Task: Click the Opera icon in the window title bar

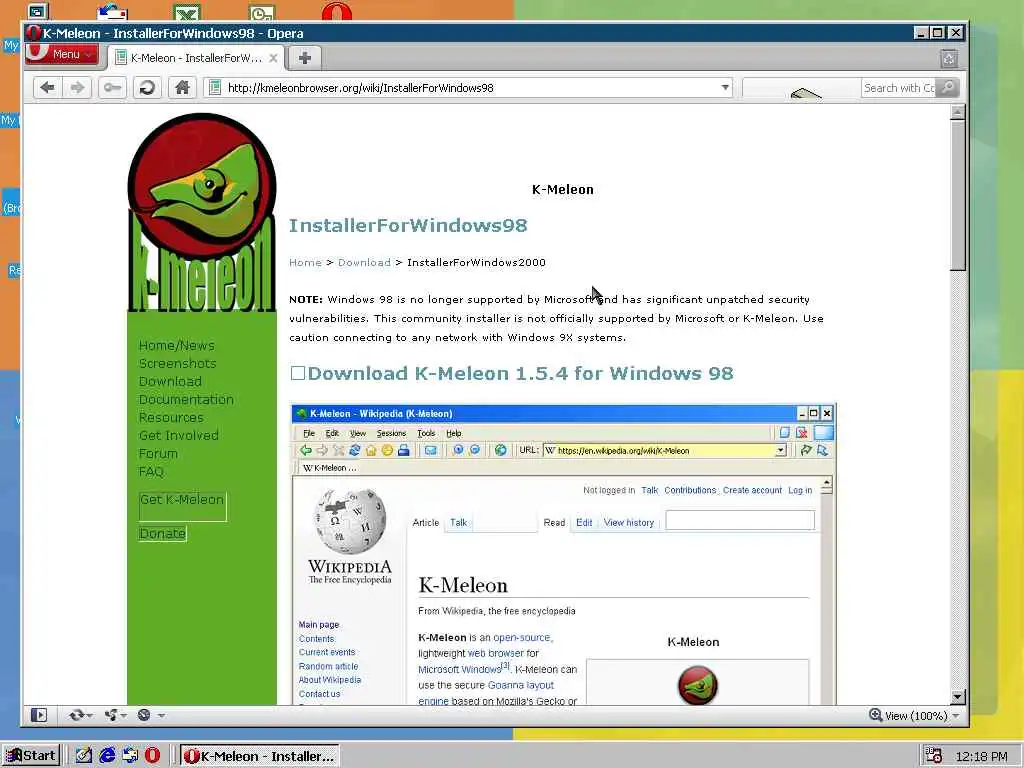Action: pyautogui.click(x=33, y=33)
